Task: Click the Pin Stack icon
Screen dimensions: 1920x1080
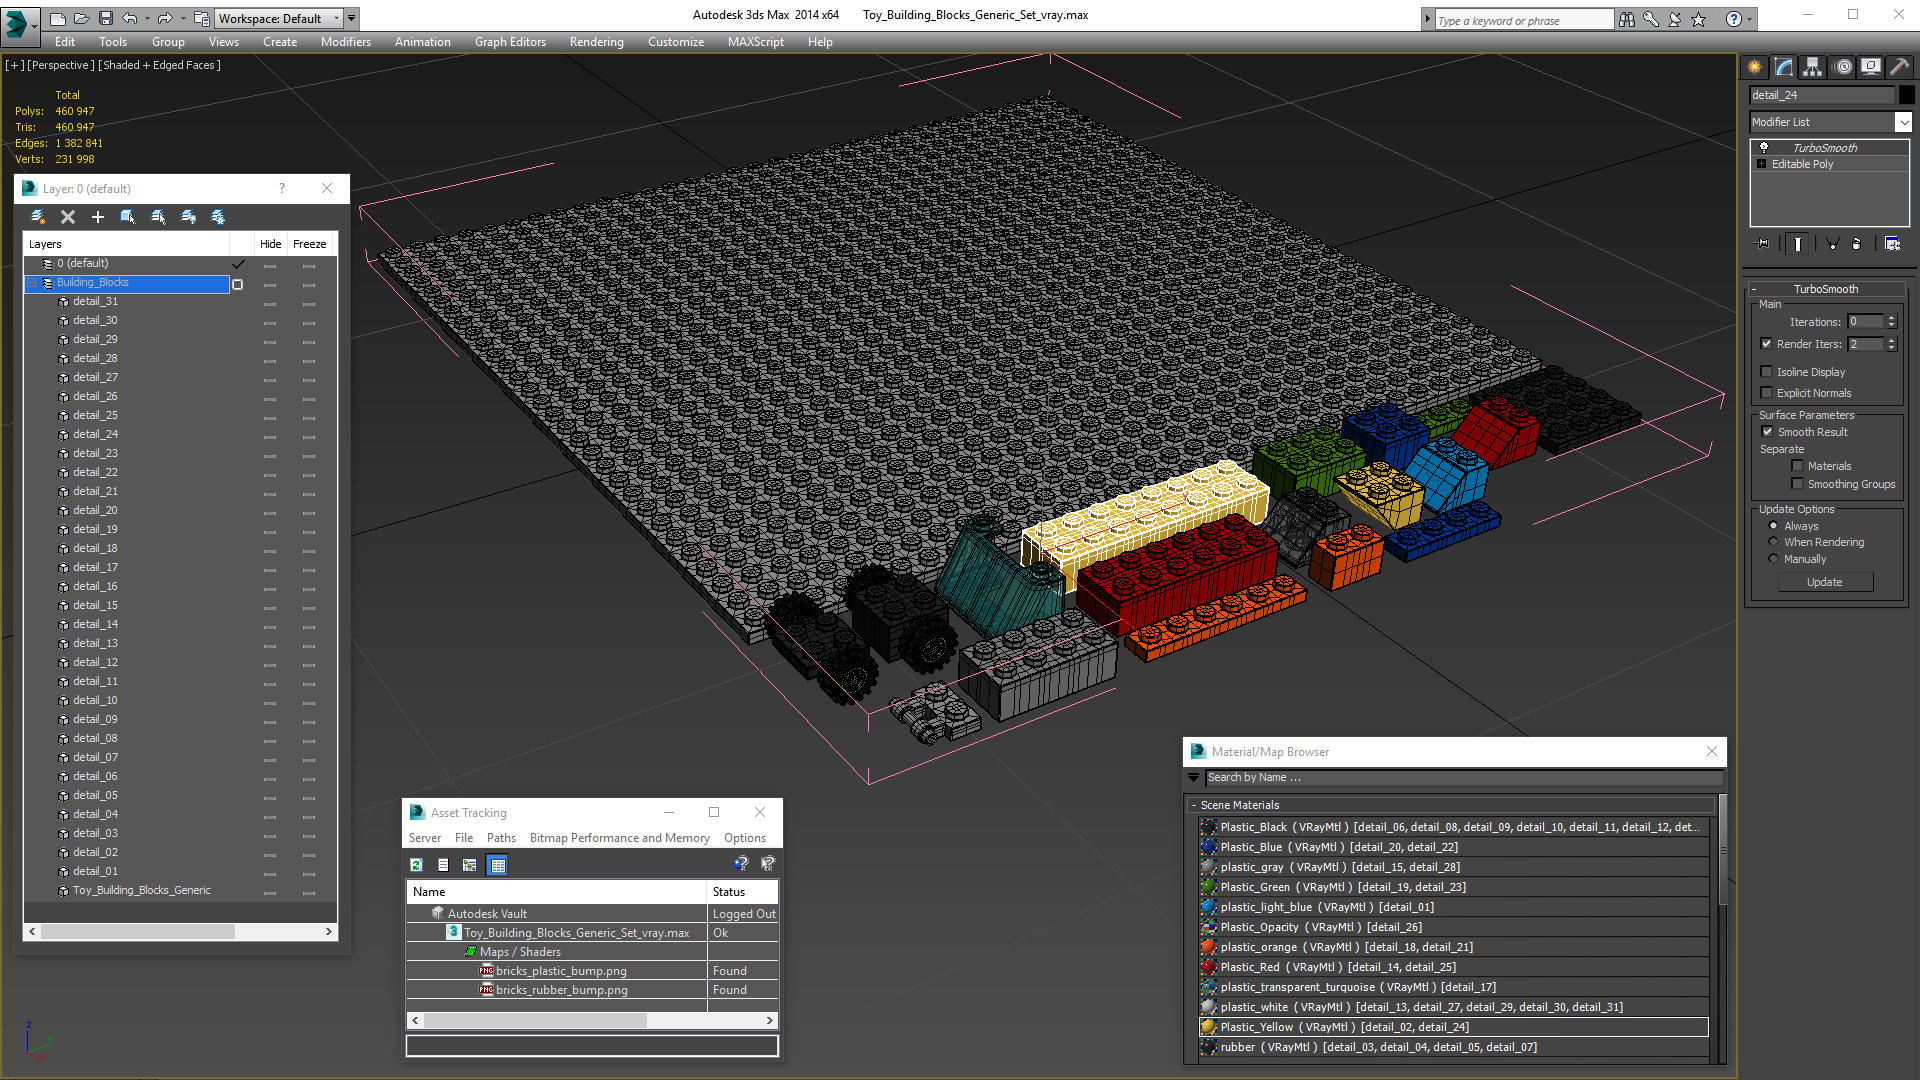Action: coord(1763,243)
